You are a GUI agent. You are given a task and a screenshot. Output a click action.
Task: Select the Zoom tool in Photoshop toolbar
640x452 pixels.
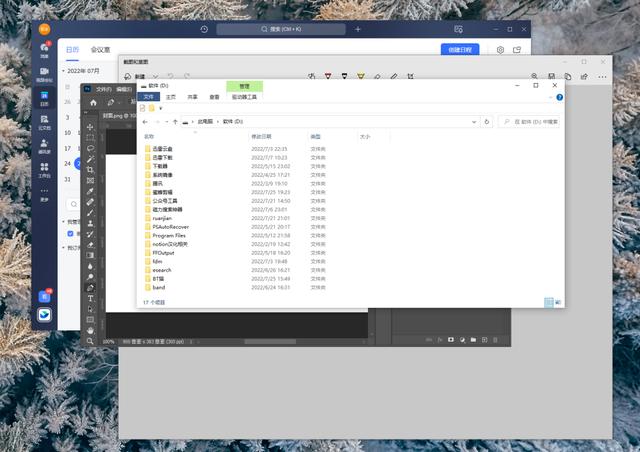(x=90, y=341)
